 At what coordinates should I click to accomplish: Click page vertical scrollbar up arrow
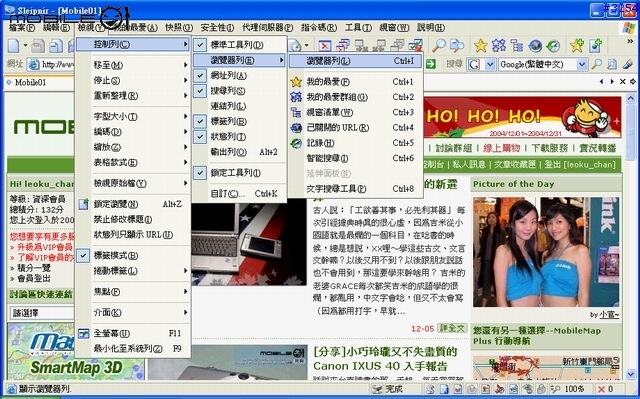tap(631, 98)
